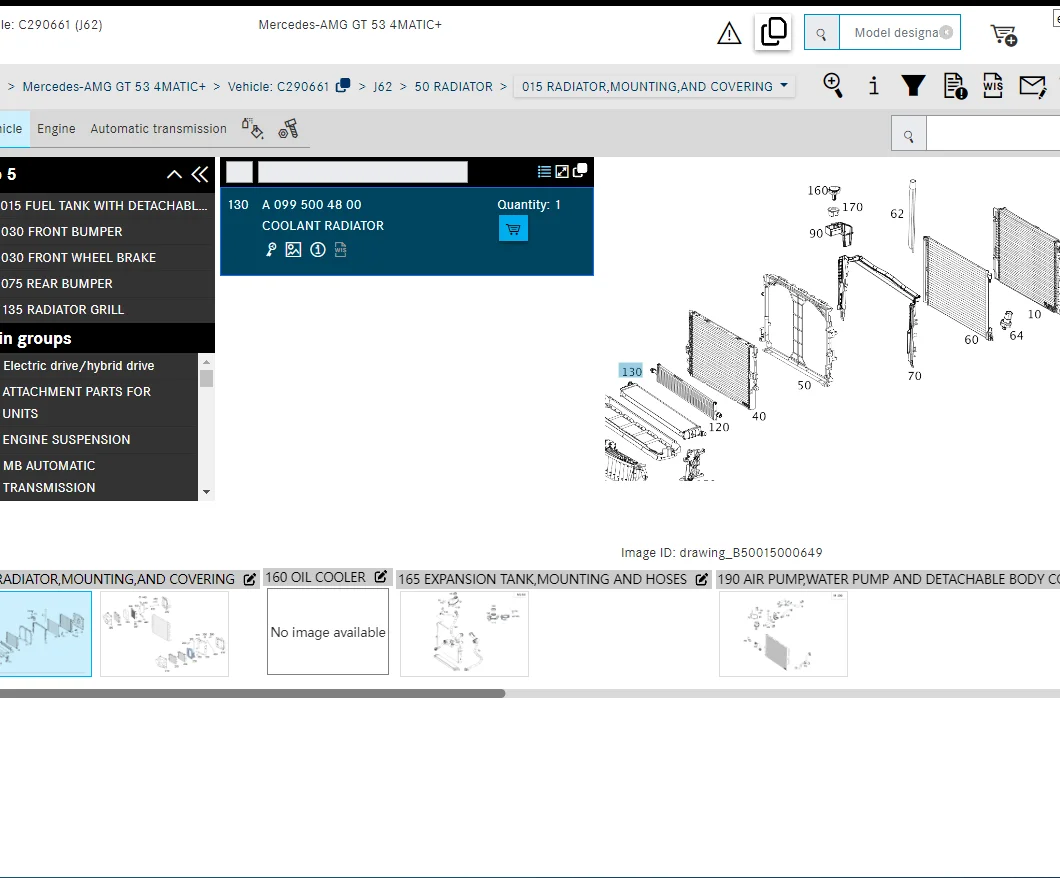Click the list view icon in parts panel
The image size is (1060, 878).
pos(544,172)
